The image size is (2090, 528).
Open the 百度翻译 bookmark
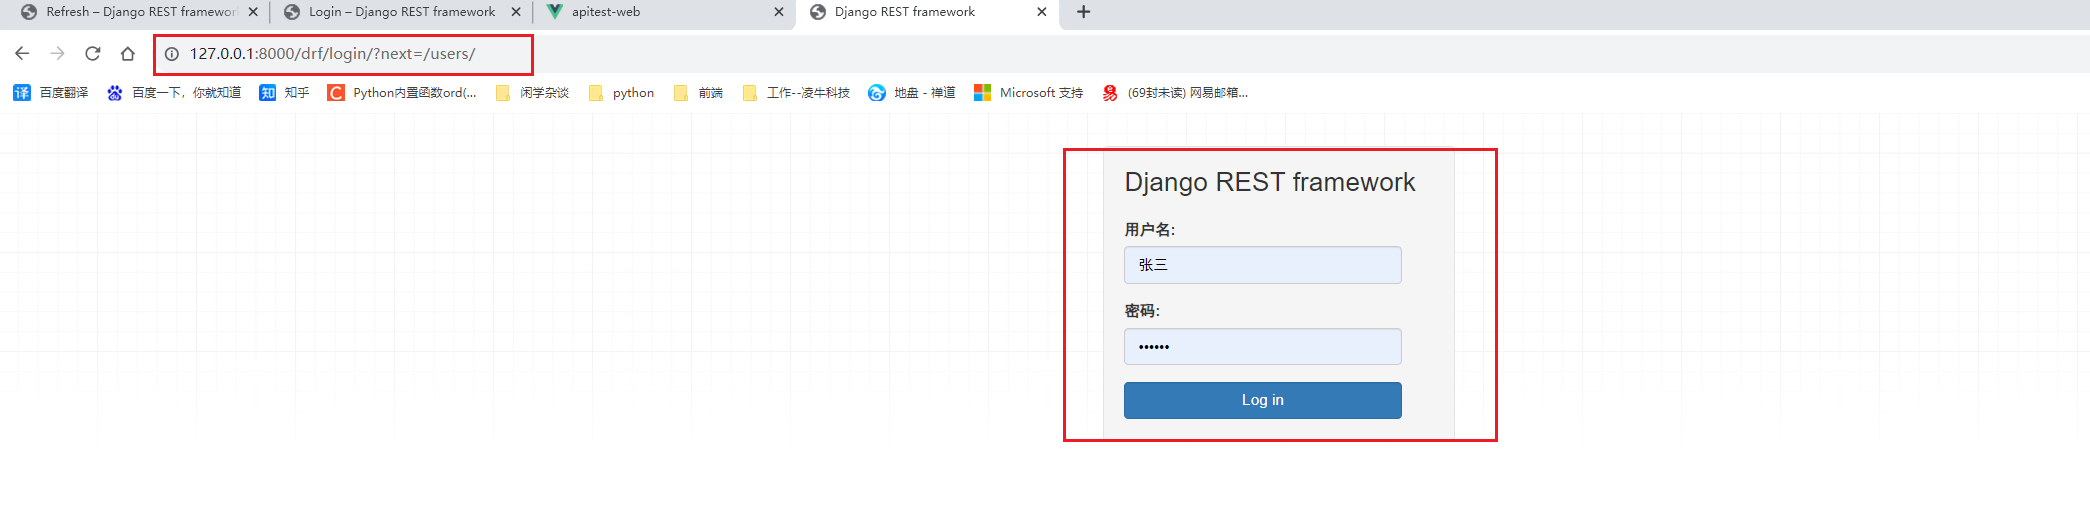[x=51, y=93]
